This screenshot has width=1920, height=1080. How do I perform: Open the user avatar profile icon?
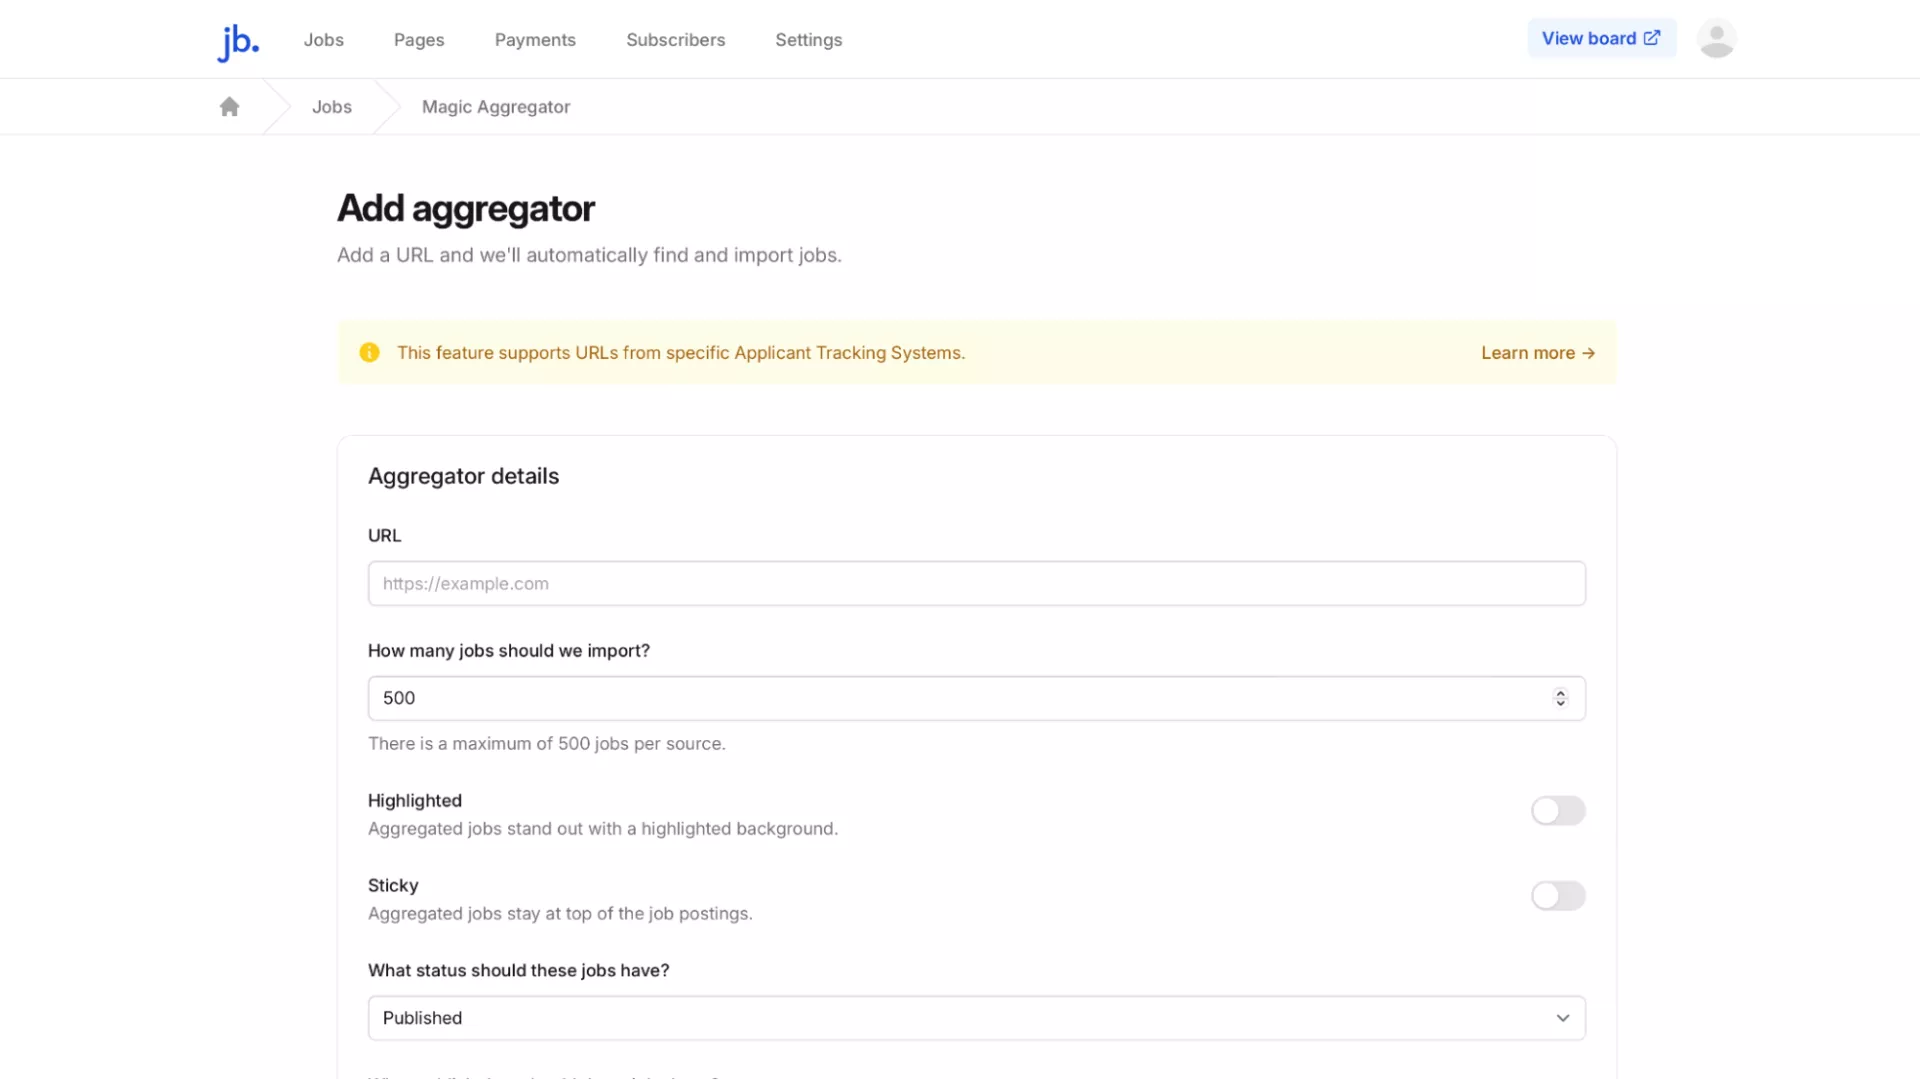click(1716, 39)
